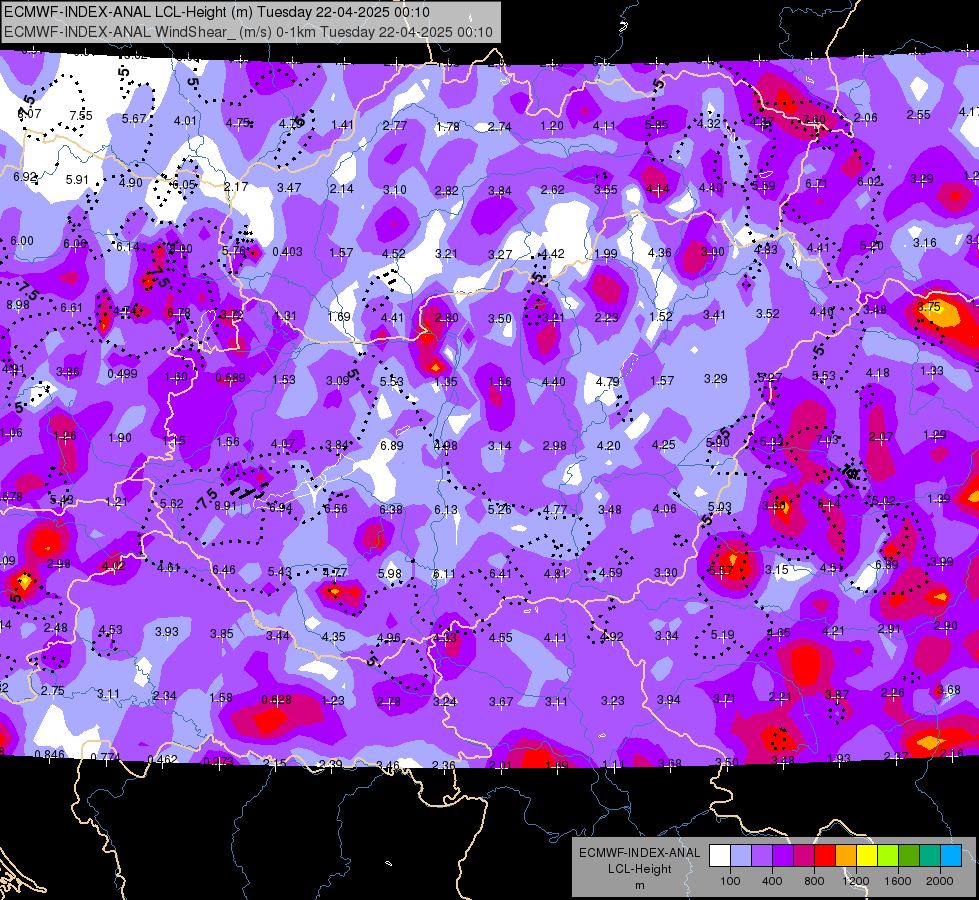Click the WindShear 0-1km title line
This screenshot has height=900, width=979.
point(248,32)
